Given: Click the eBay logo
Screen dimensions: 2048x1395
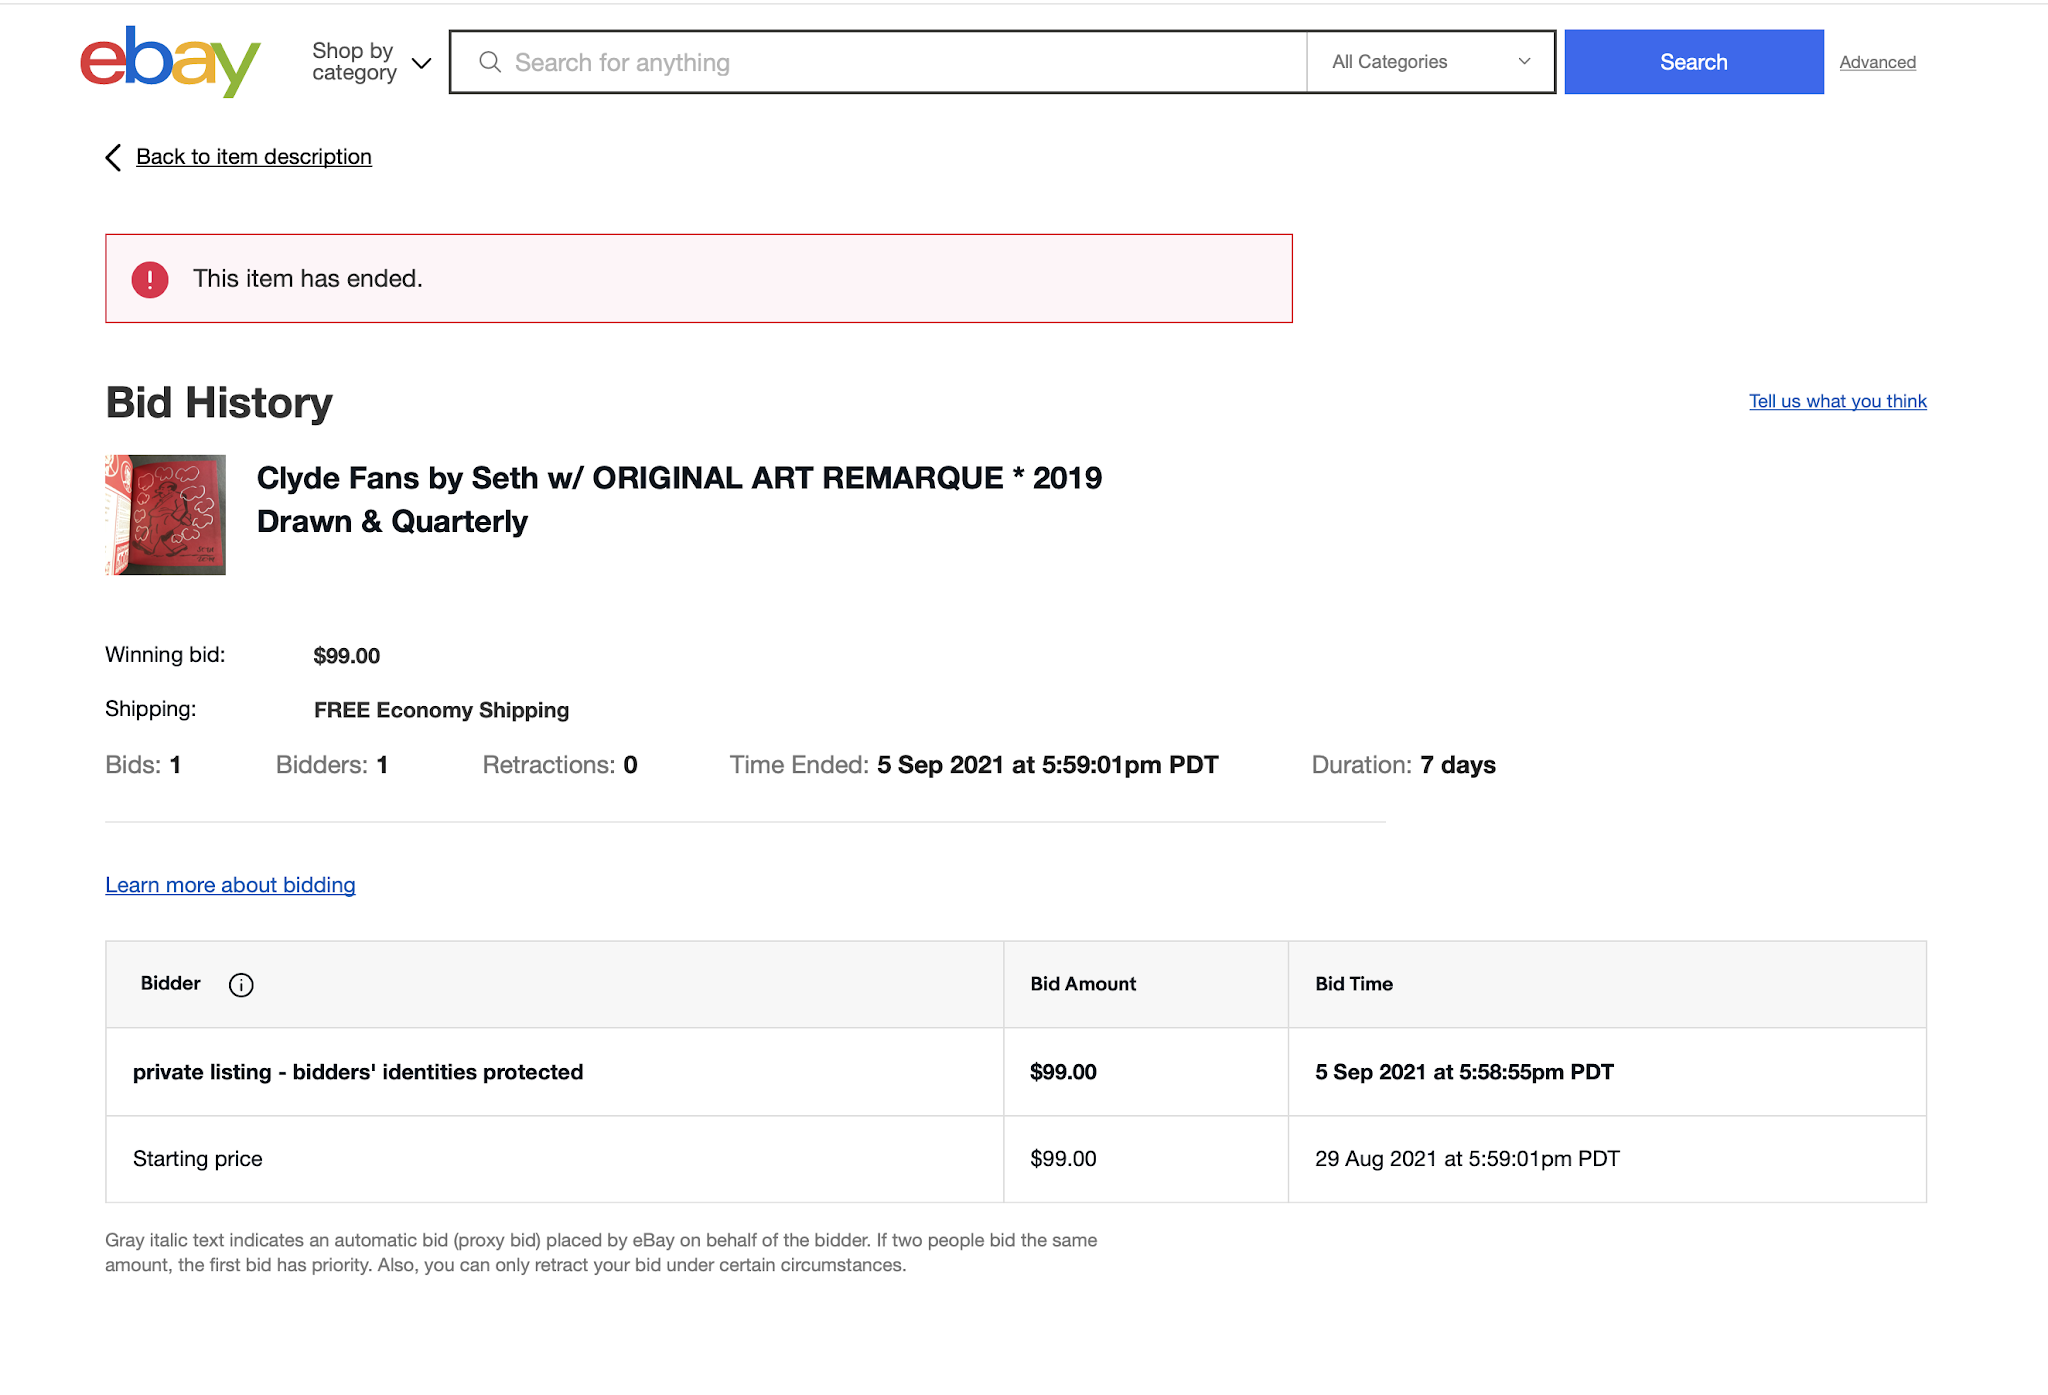Looking at the screenshot, I should tap(170, 62).
